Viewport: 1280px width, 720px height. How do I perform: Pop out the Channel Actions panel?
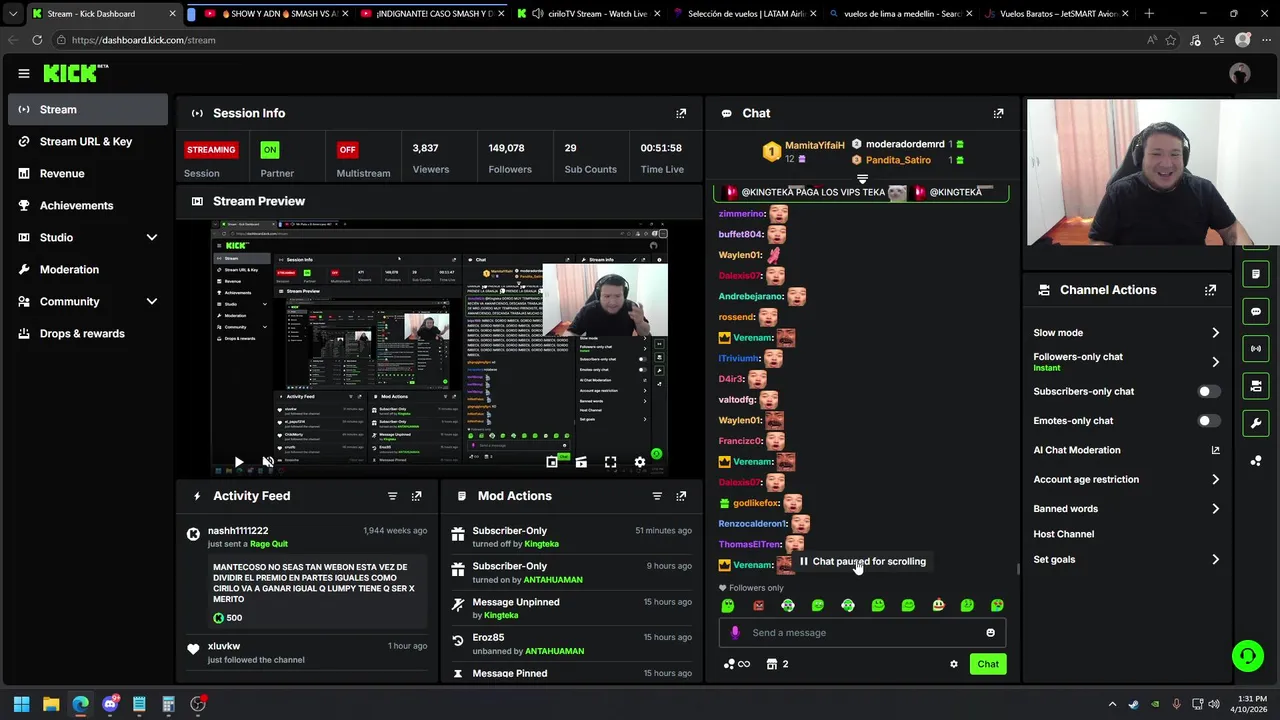click(1210, 290)
